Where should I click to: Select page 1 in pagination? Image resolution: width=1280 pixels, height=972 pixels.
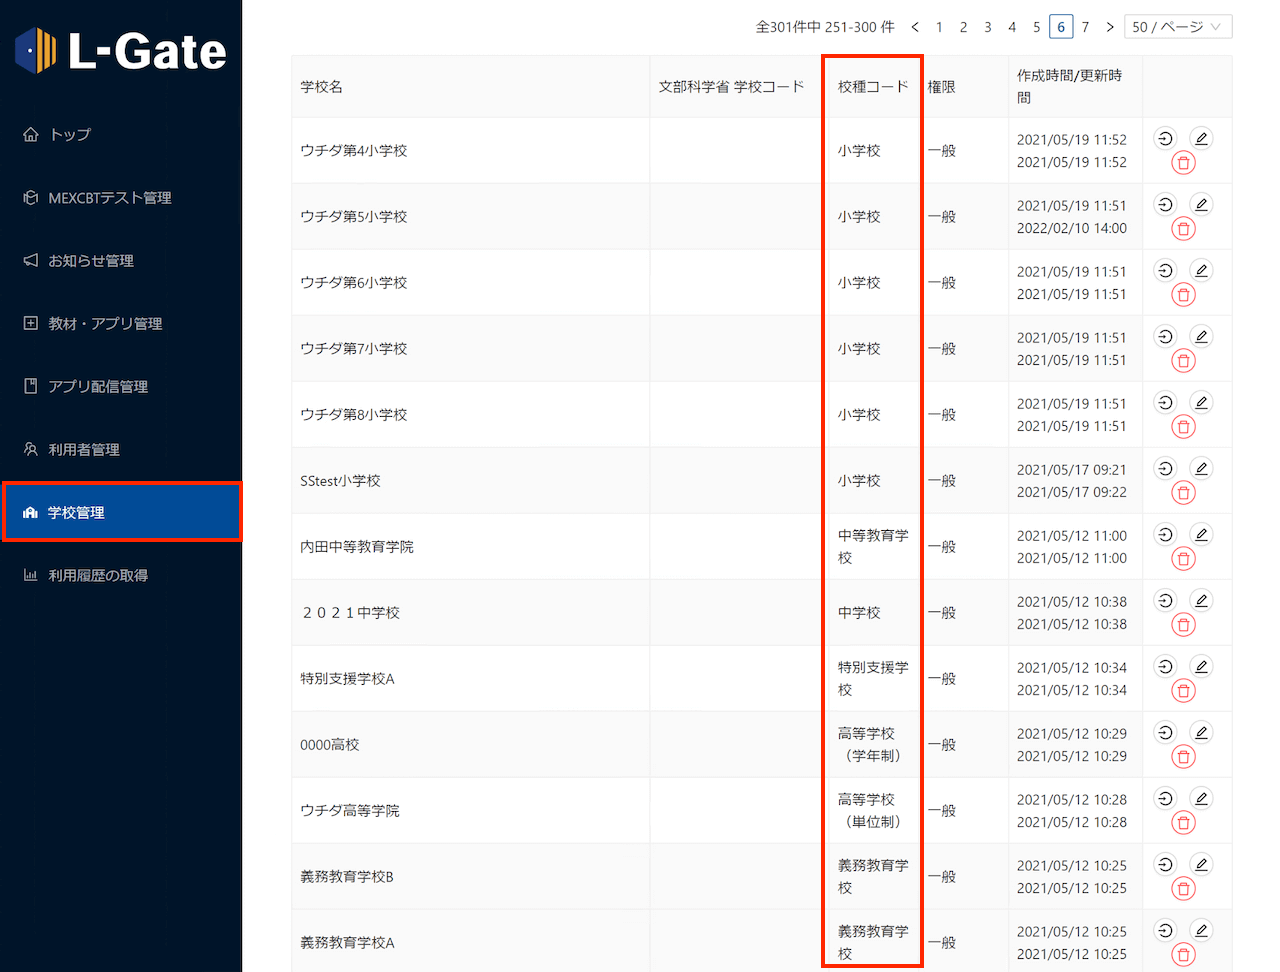click(x=939, y=27)
